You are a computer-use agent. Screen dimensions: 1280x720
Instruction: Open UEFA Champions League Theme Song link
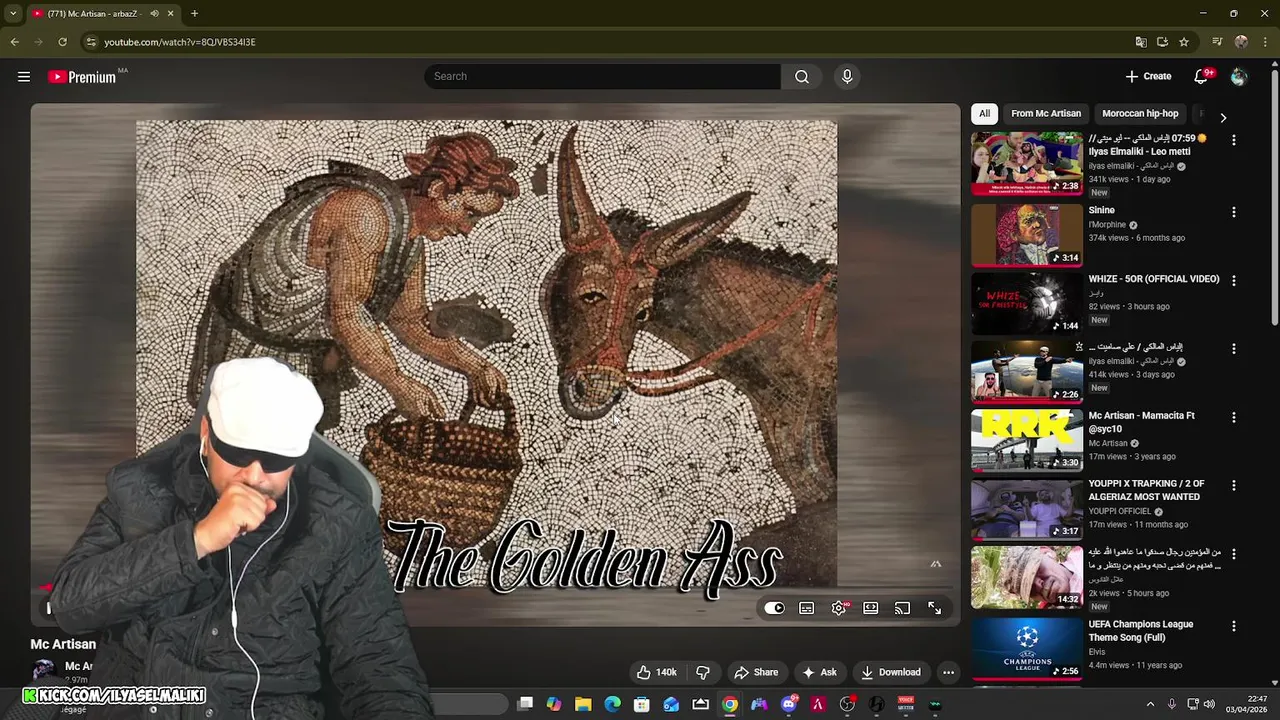click(x=1141, y=631)
